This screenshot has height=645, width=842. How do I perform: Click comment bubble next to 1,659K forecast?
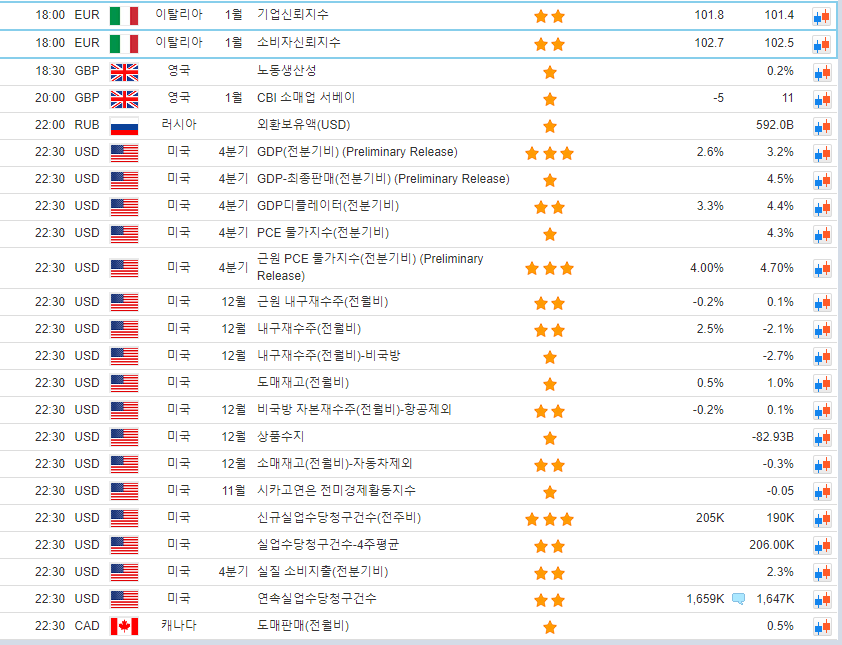[x=738, y=599]
